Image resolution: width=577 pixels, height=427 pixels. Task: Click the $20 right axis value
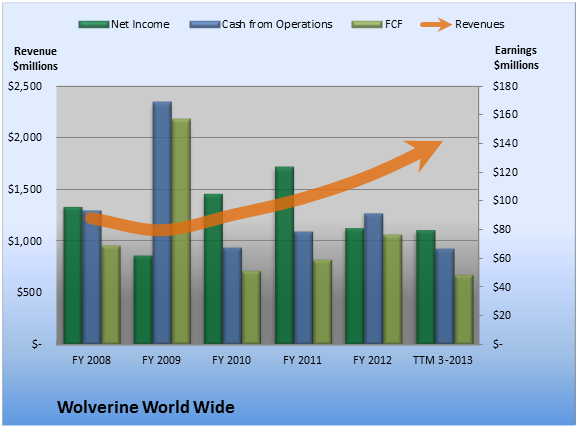pos(502,315)
